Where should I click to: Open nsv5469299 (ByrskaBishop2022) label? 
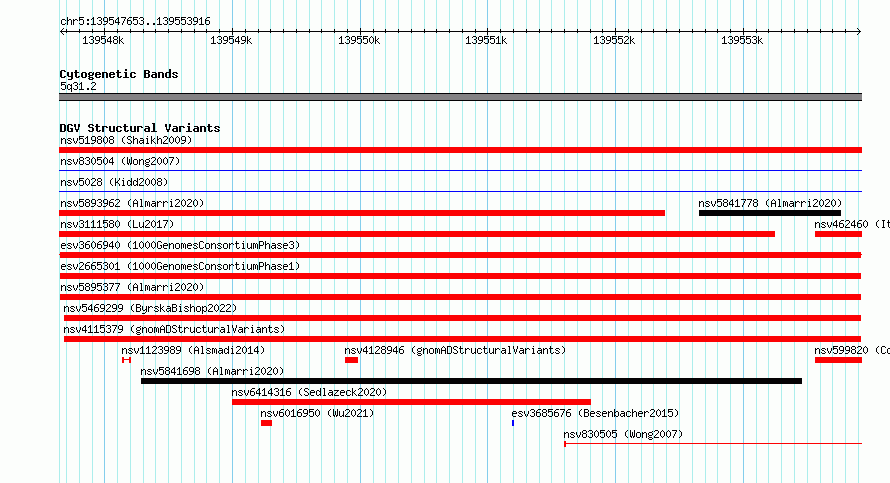click(150, 308)
